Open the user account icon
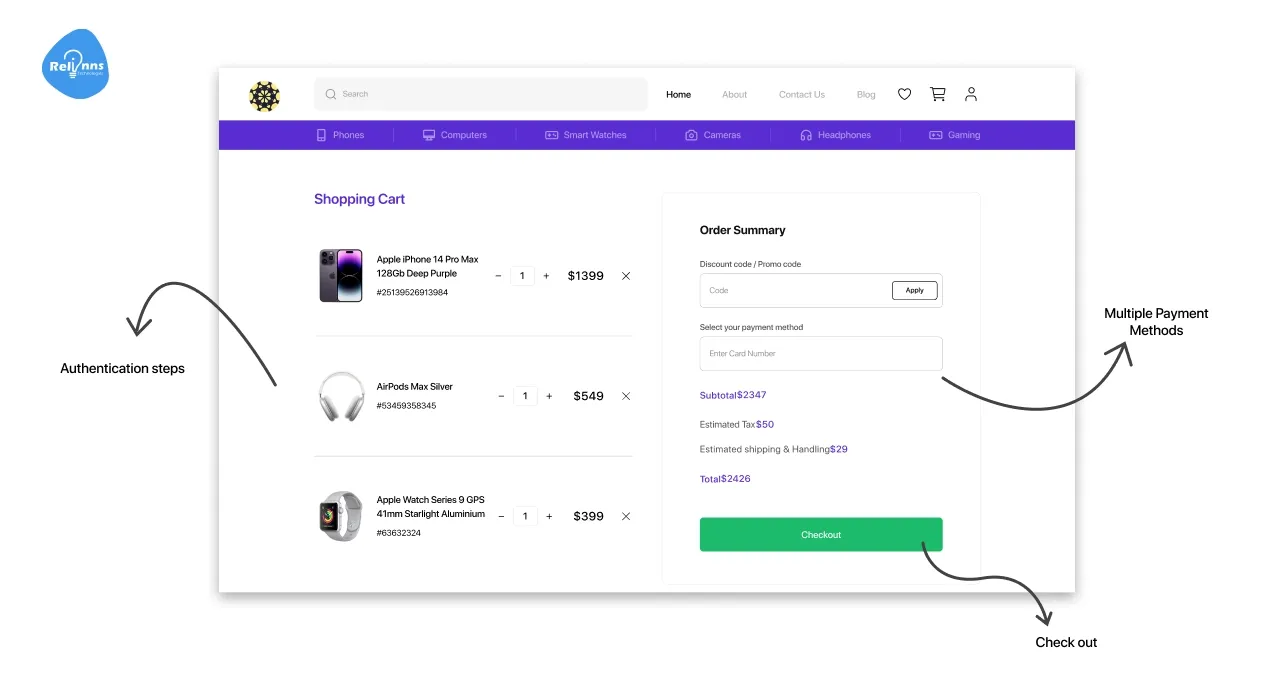 [x=971, y=93]
